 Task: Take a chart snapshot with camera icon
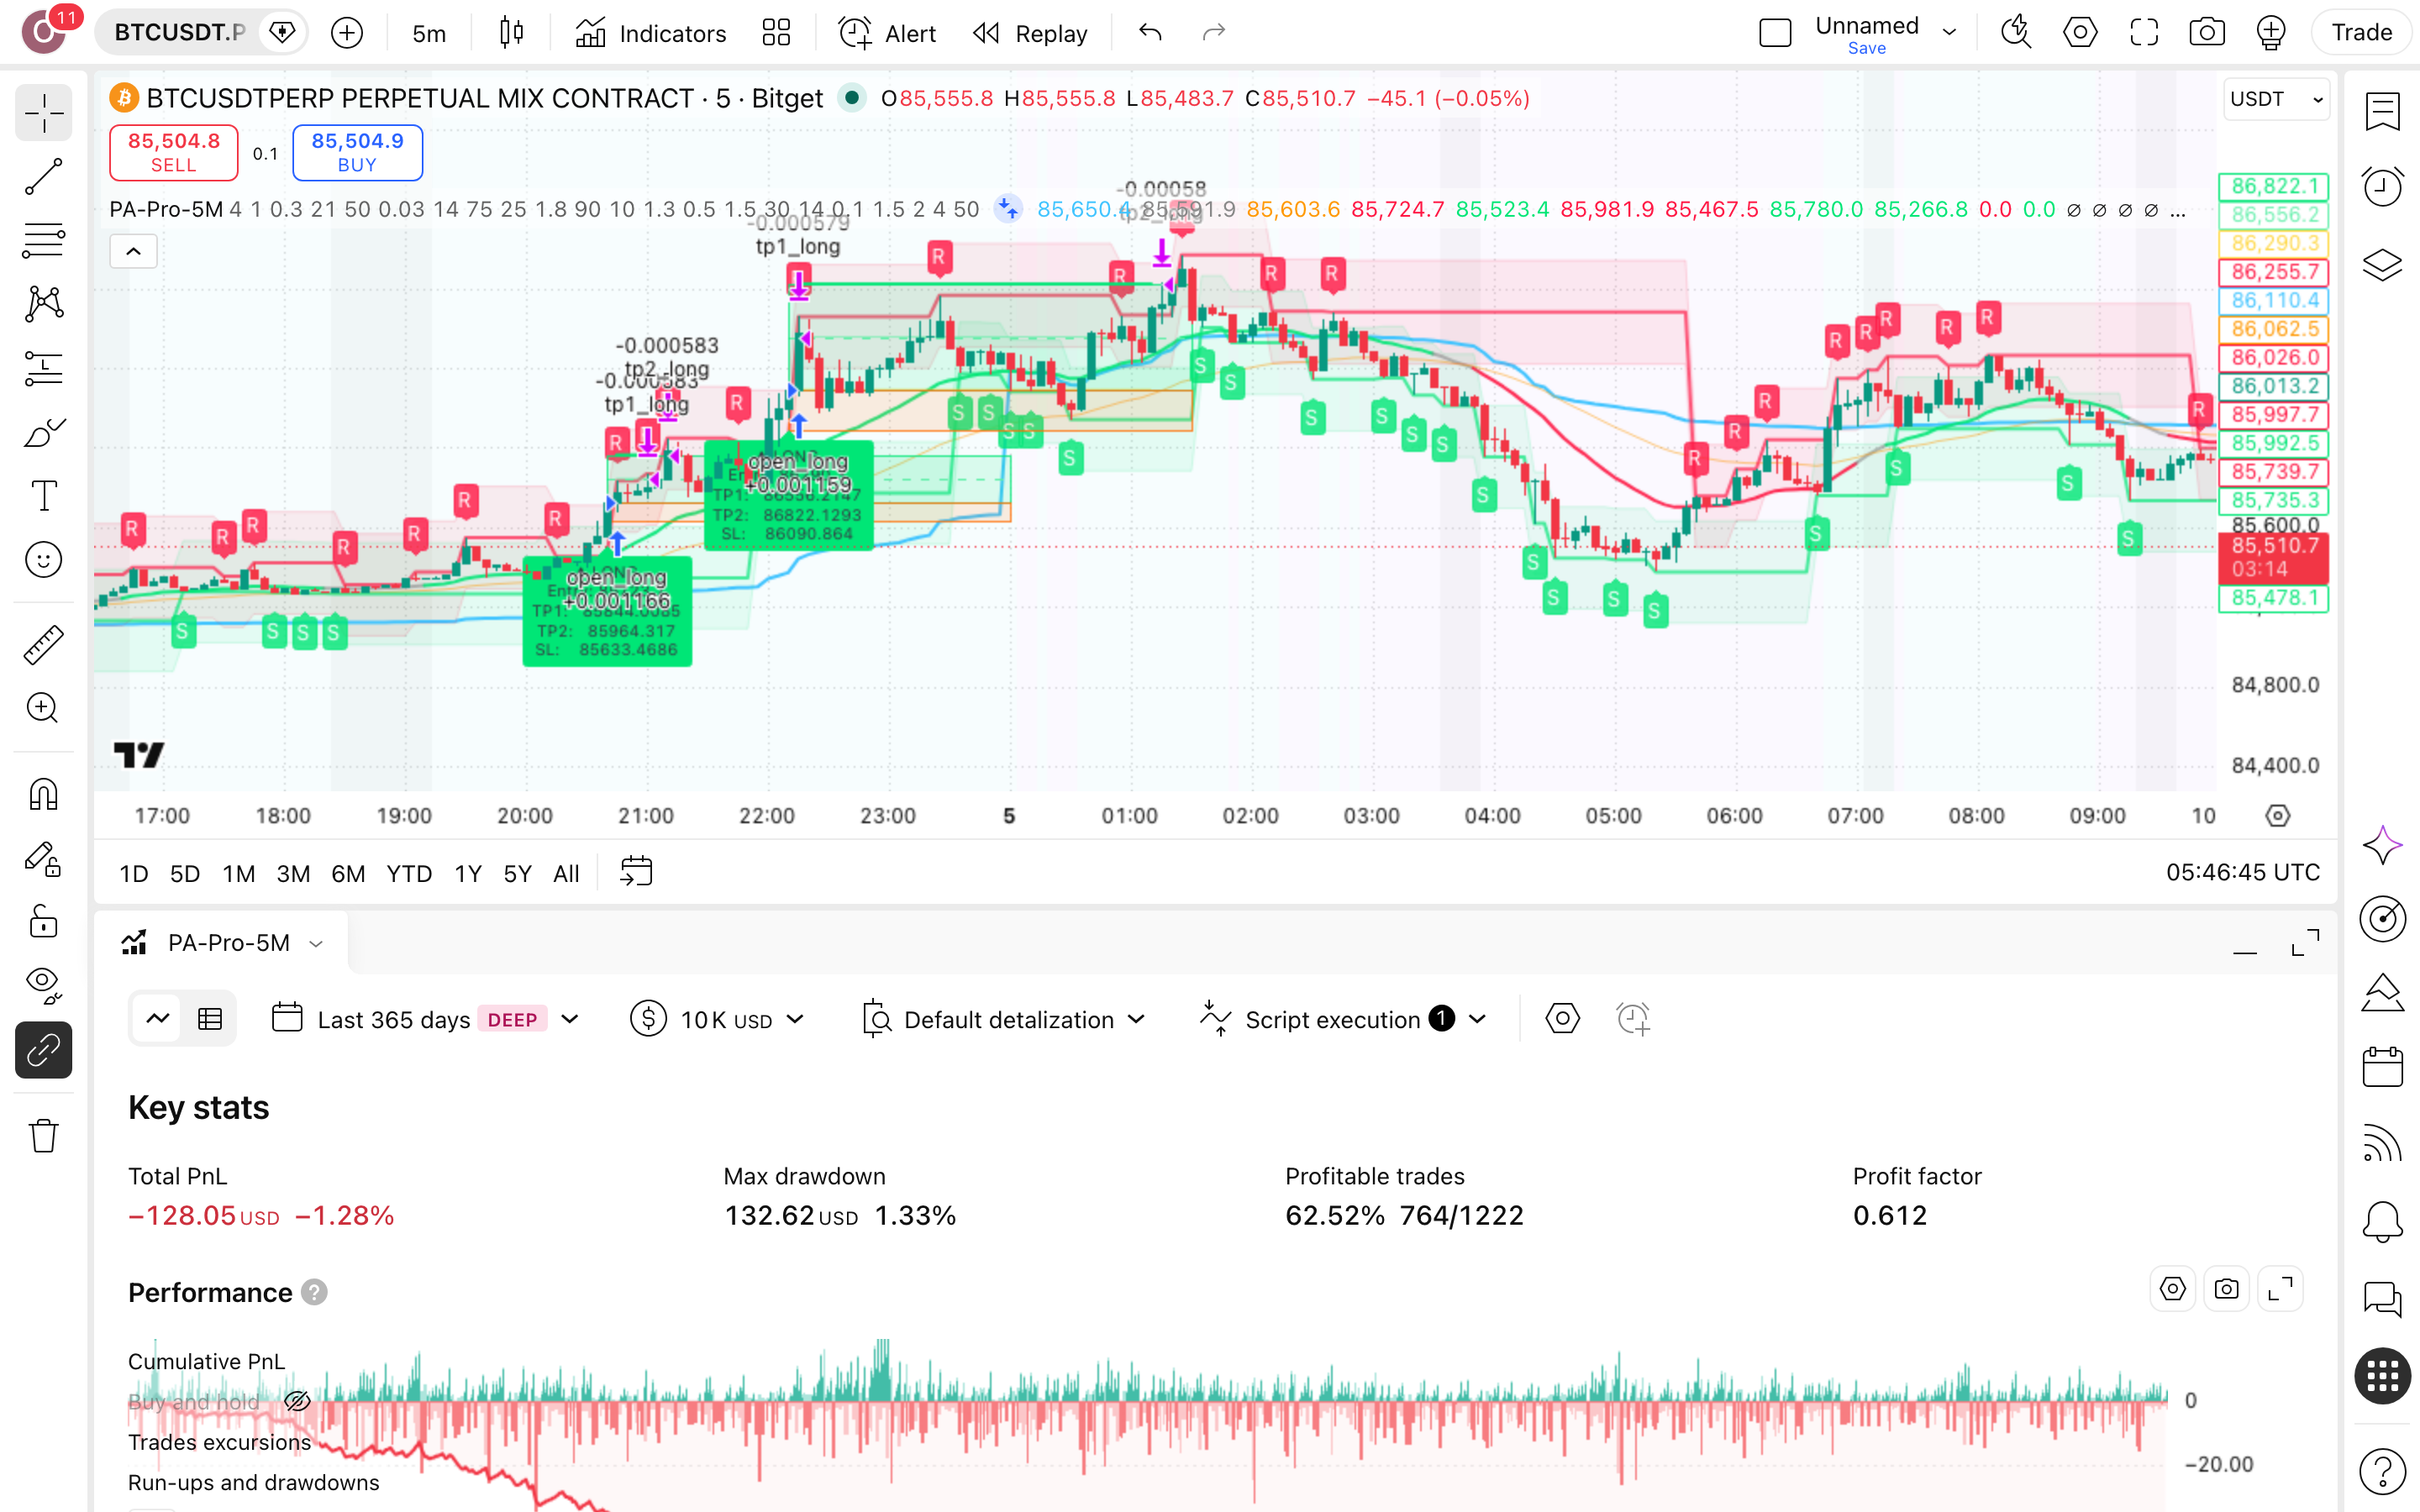coord(2207,33)
